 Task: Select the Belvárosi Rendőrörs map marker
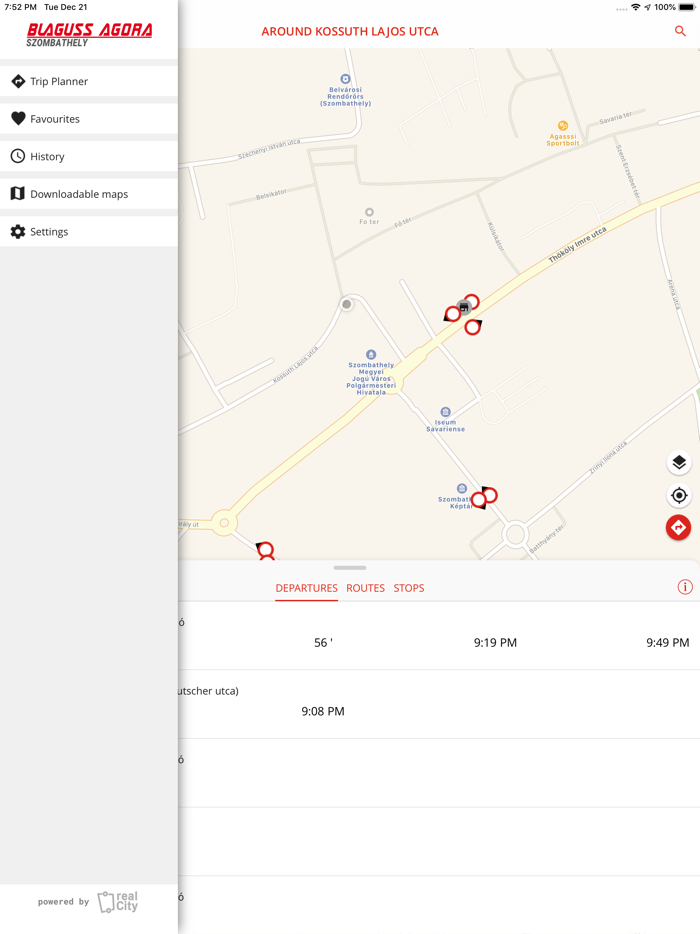point(345,79)
